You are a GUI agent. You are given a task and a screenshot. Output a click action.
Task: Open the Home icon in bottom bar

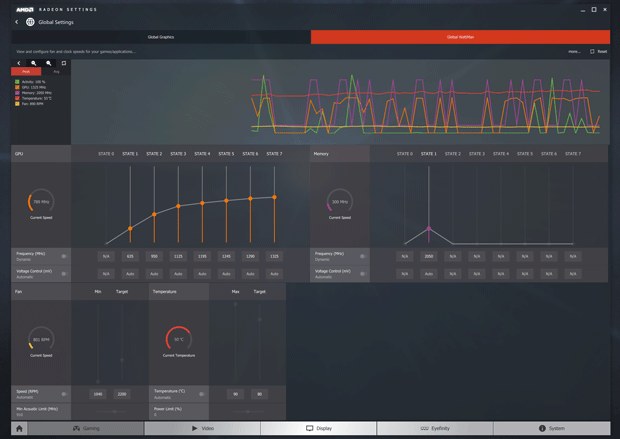19,428
